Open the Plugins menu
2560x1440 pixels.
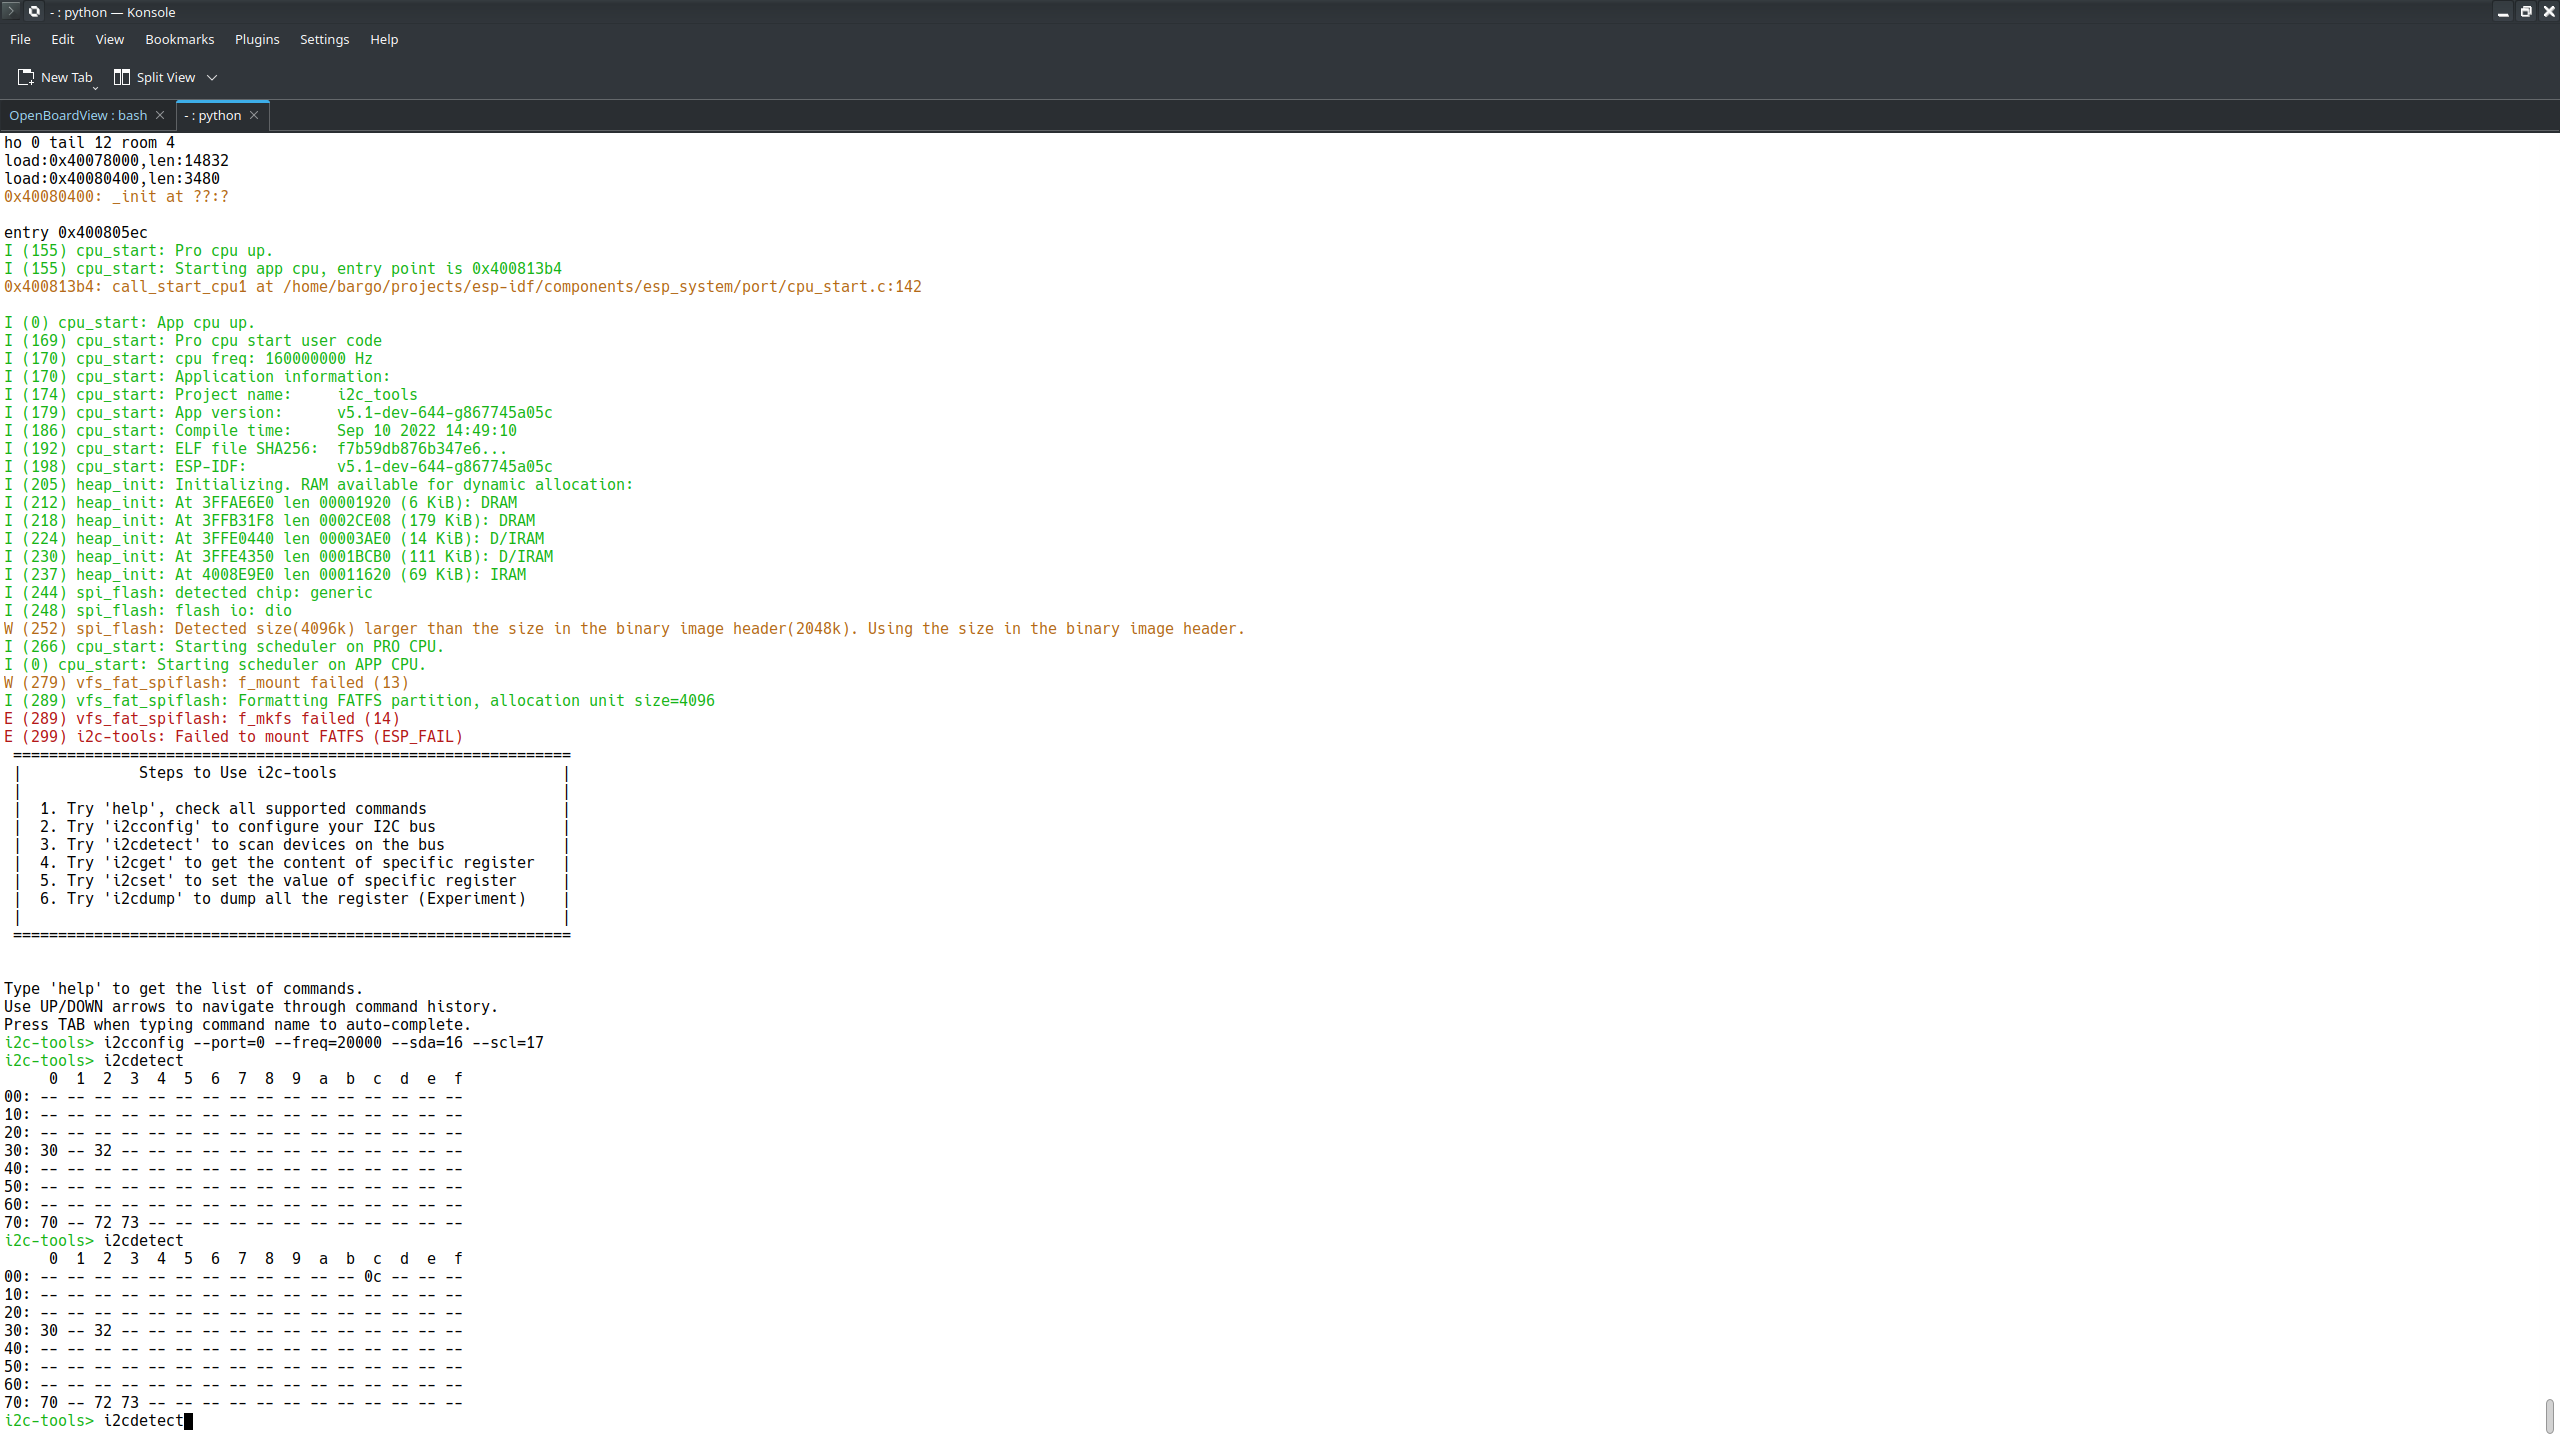pos(257,39)
